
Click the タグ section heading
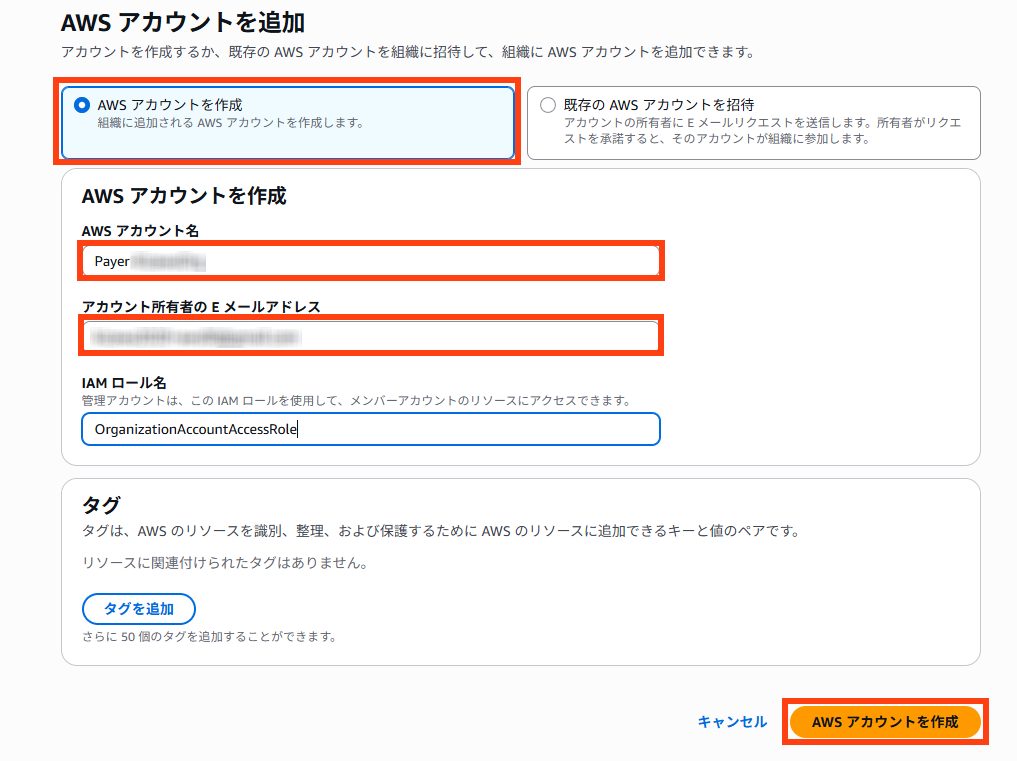coord(101,503)
